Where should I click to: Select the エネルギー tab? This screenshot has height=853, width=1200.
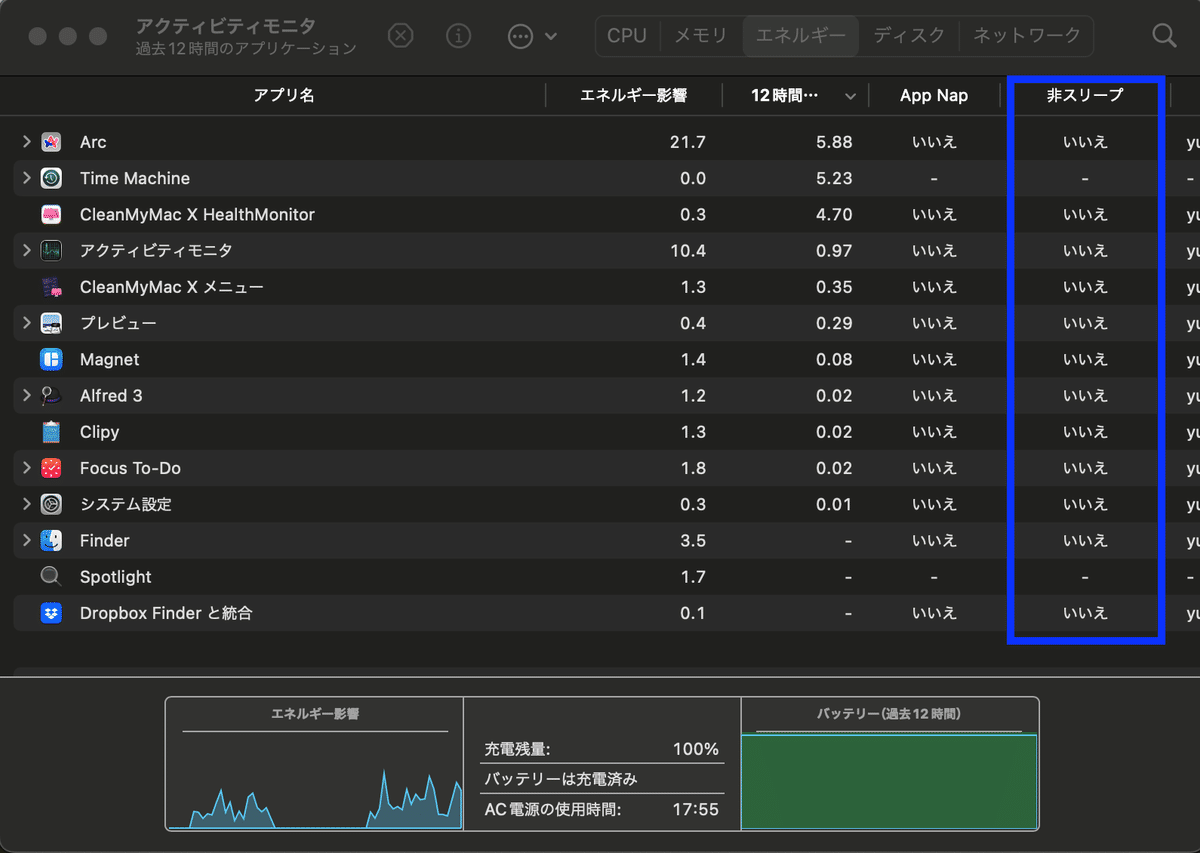[802, 36]
